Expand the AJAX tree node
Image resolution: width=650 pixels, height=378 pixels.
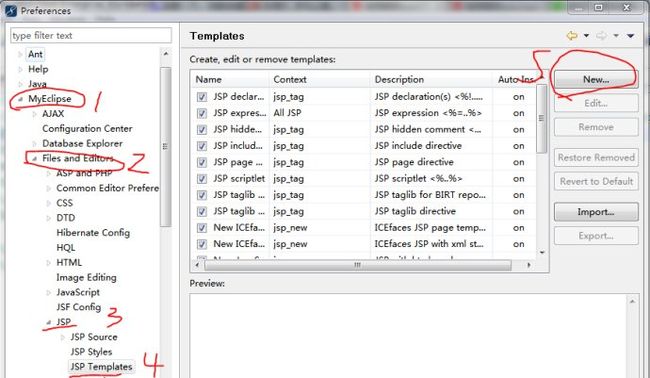point(34,114)
